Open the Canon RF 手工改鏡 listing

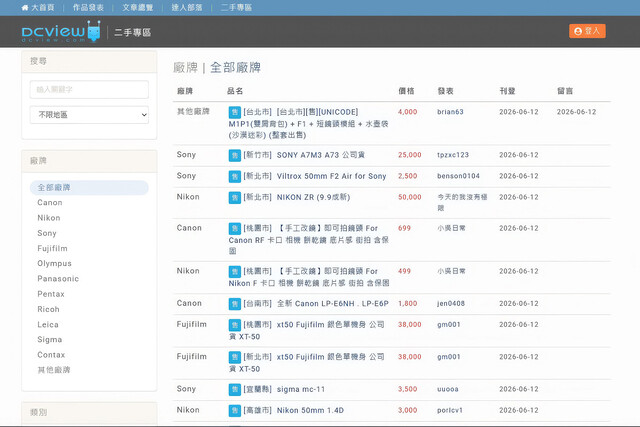coord(308,240)
